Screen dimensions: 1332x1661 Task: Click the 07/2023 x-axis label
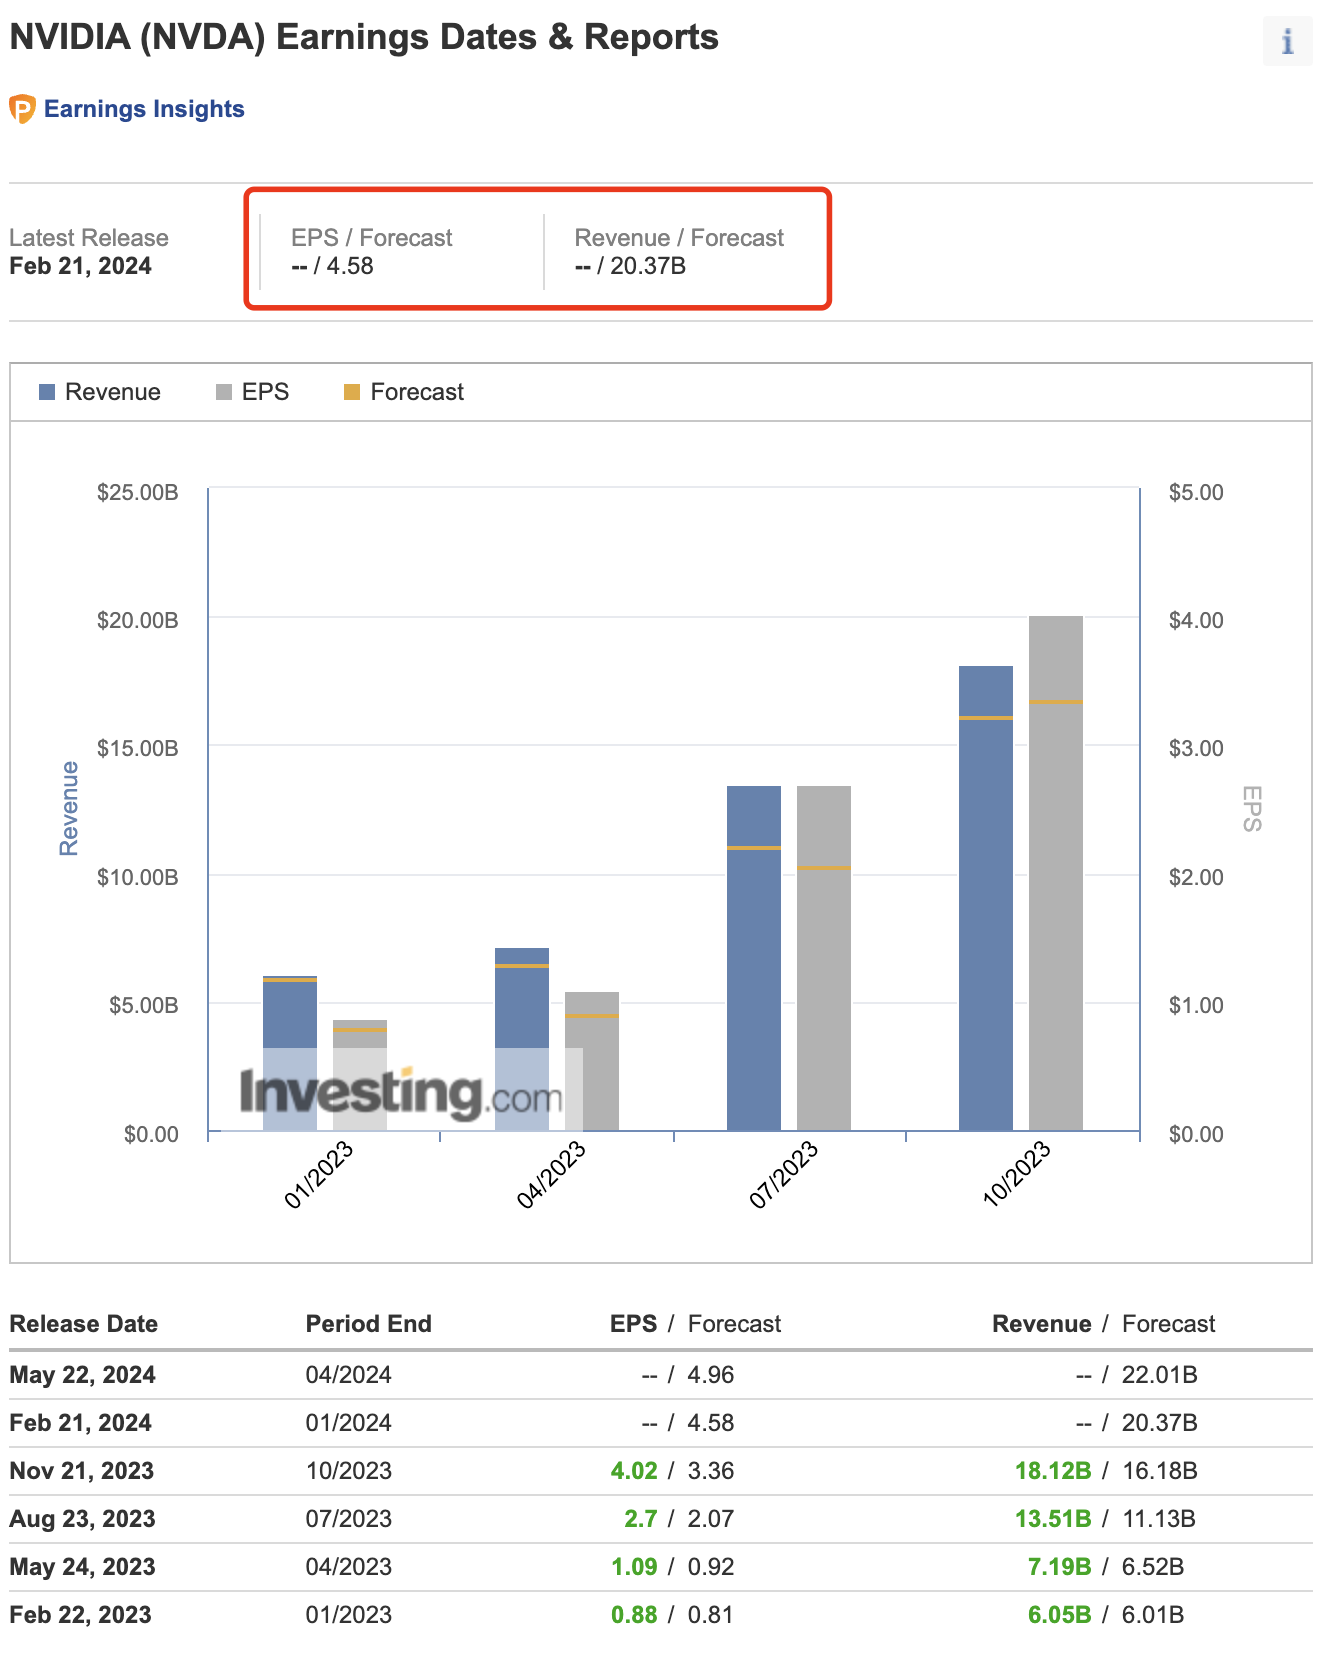784,1175
